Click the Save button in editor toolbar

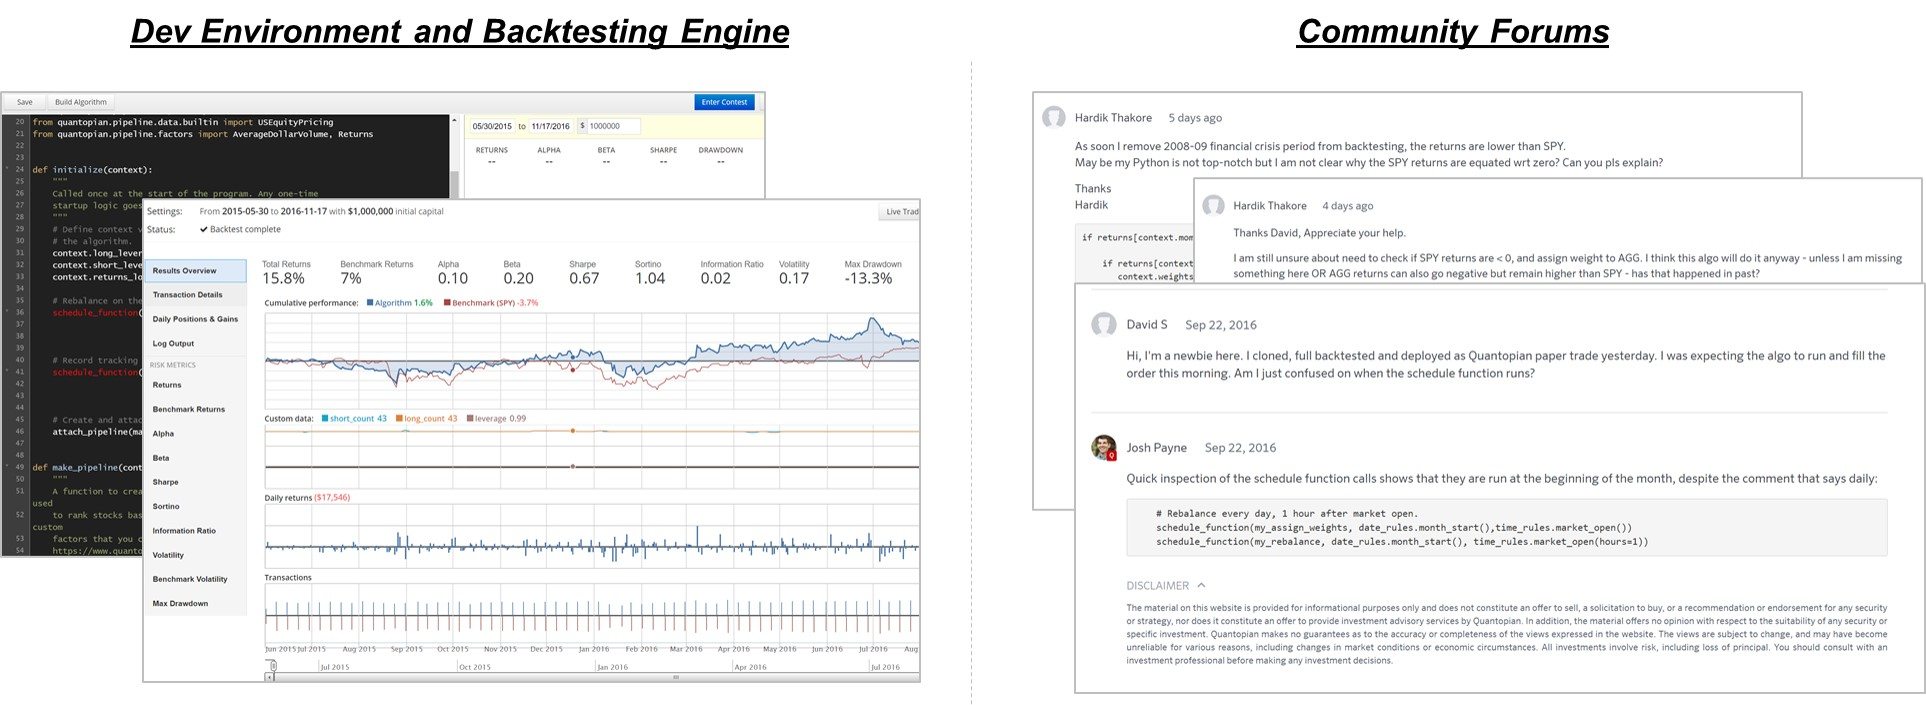[25, 102]
